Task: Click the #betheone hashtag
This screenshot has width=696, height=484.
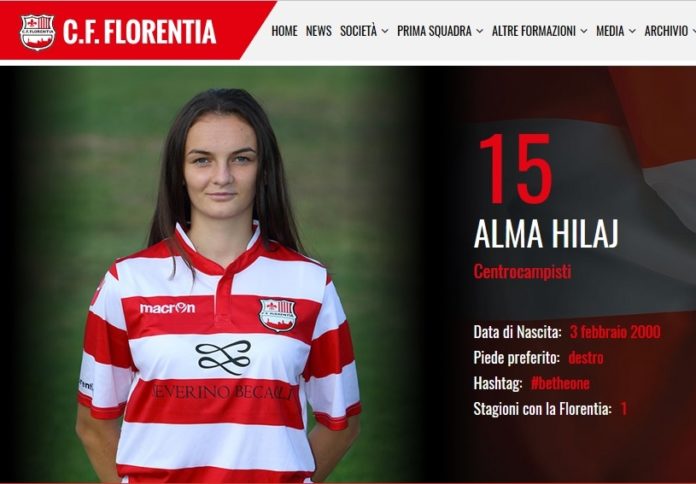Action: tap(560, 383)
